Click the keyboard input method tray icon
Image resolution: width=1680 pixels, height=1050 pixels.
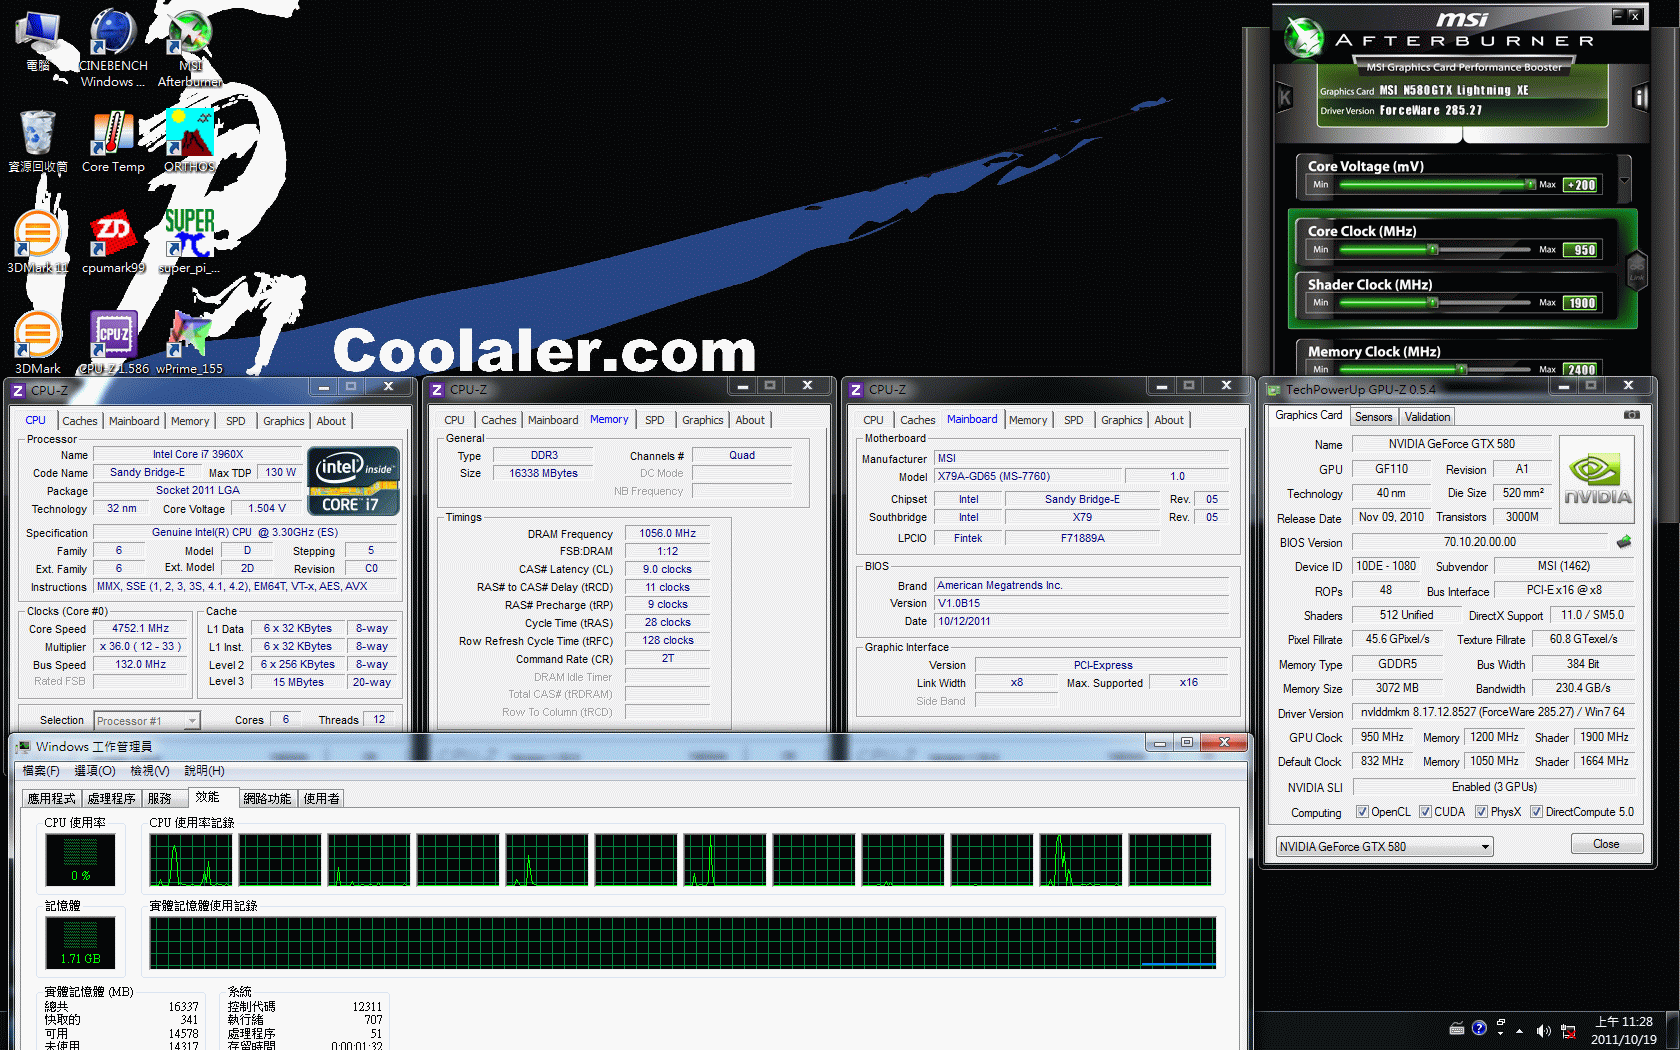coord(1457,1029)
